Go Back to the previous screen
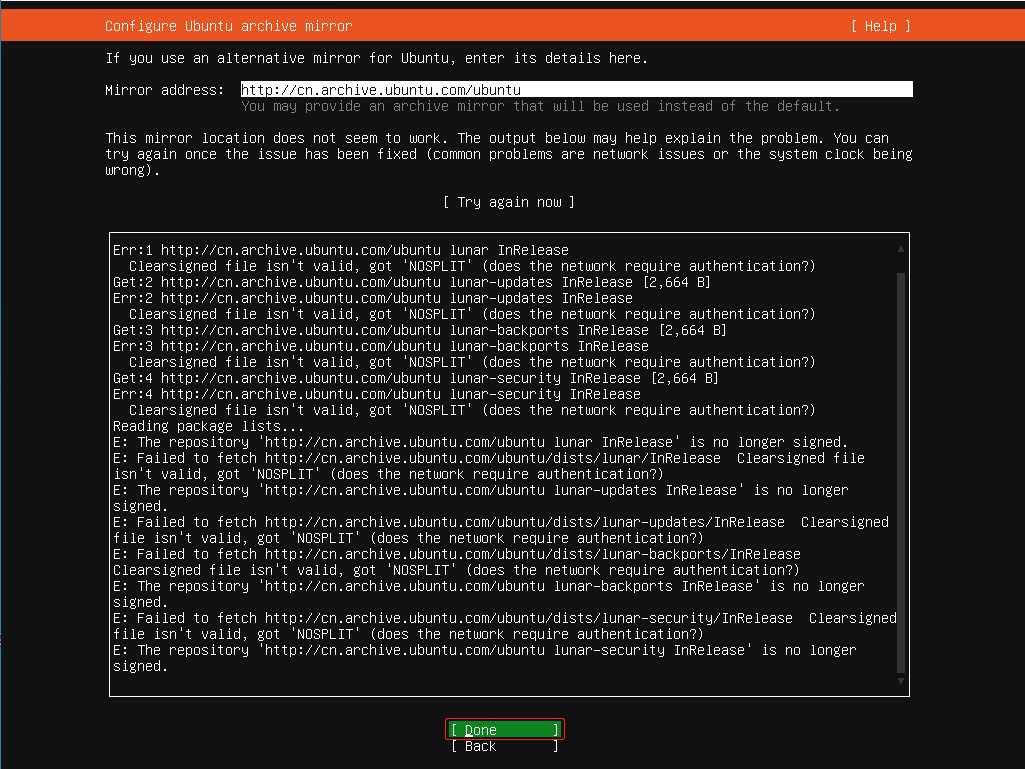The height and width of the screenshot is (769, 1025). pos(505,746)
